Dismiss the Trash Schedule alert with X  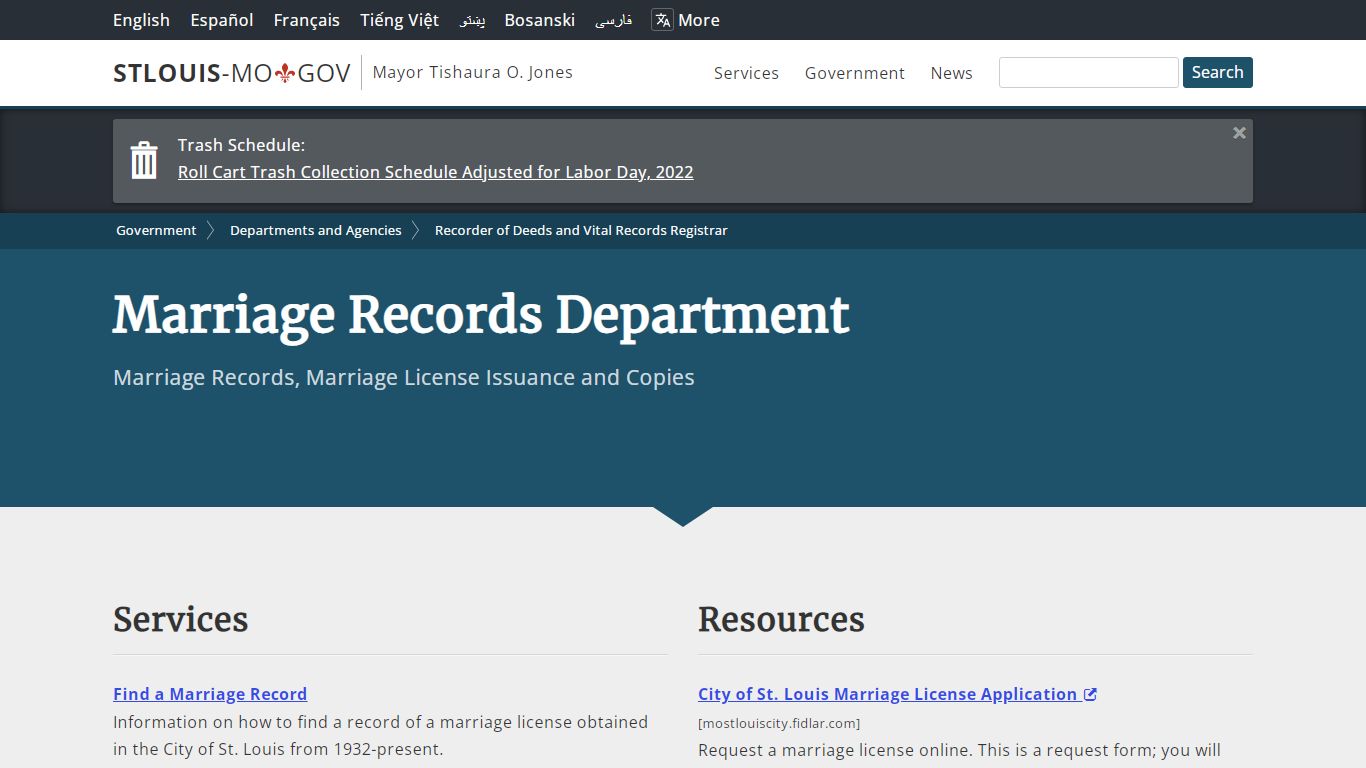coord(1239,133)
